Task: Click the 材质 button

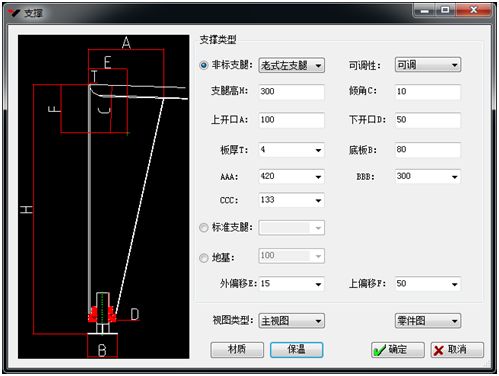Action: point(237,350)
